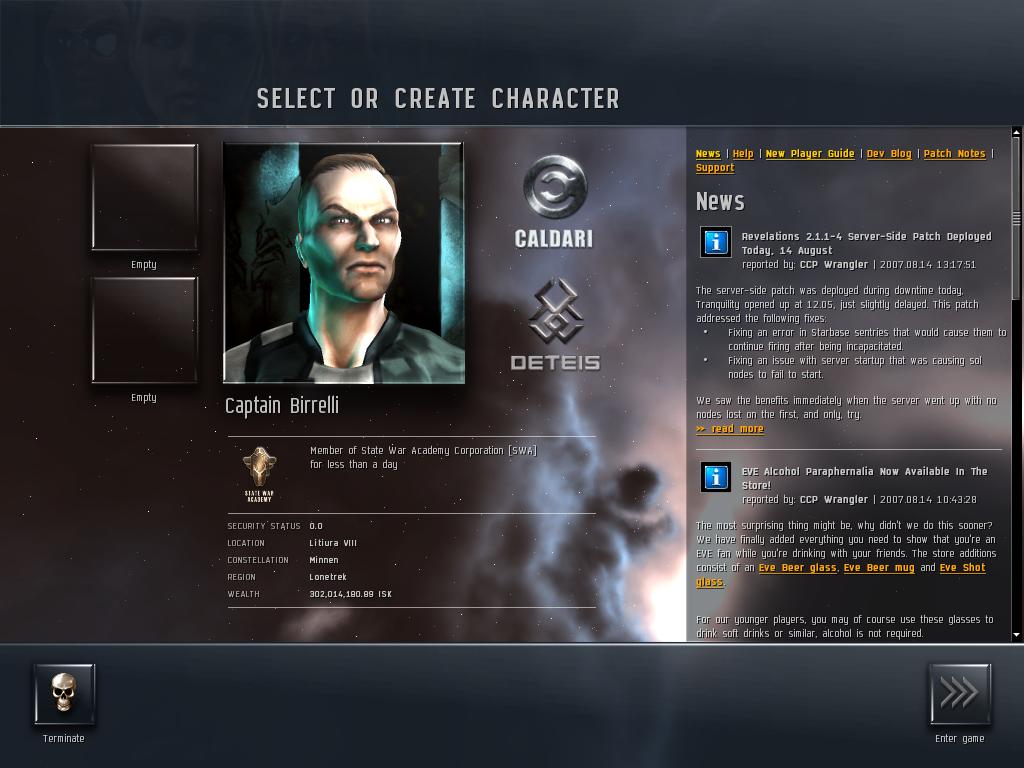Open the Patch Notes link

tap(954, 153)
